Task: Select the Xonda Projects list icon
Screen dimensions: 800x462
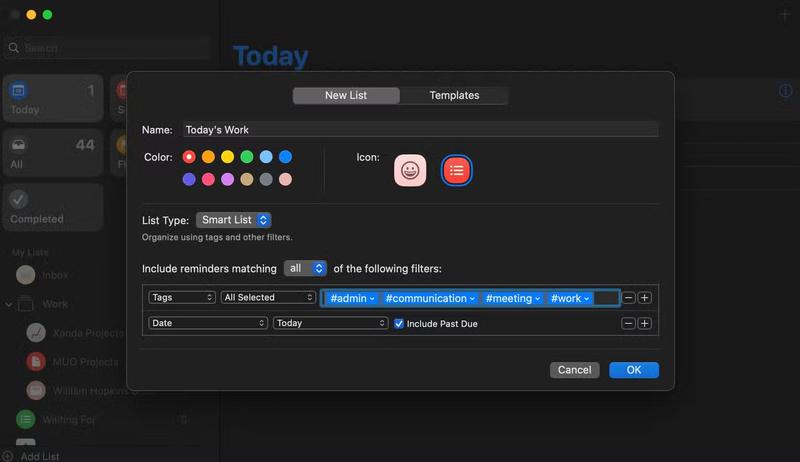Action: point(36,333)
